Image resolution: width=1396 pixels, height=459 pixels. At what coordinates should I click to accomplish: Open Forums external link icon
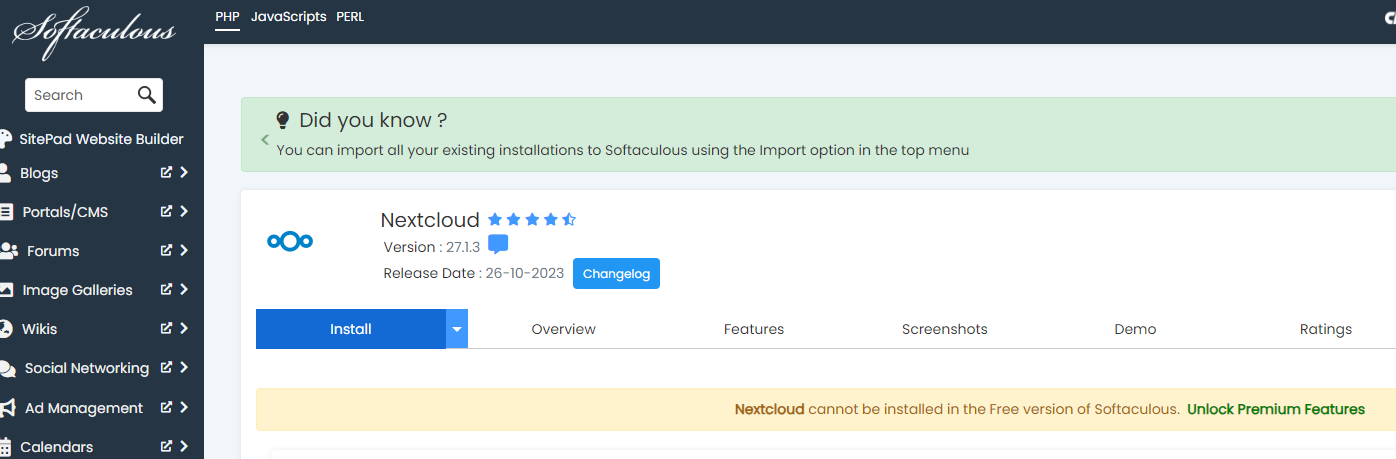click(x=167, y=251)
